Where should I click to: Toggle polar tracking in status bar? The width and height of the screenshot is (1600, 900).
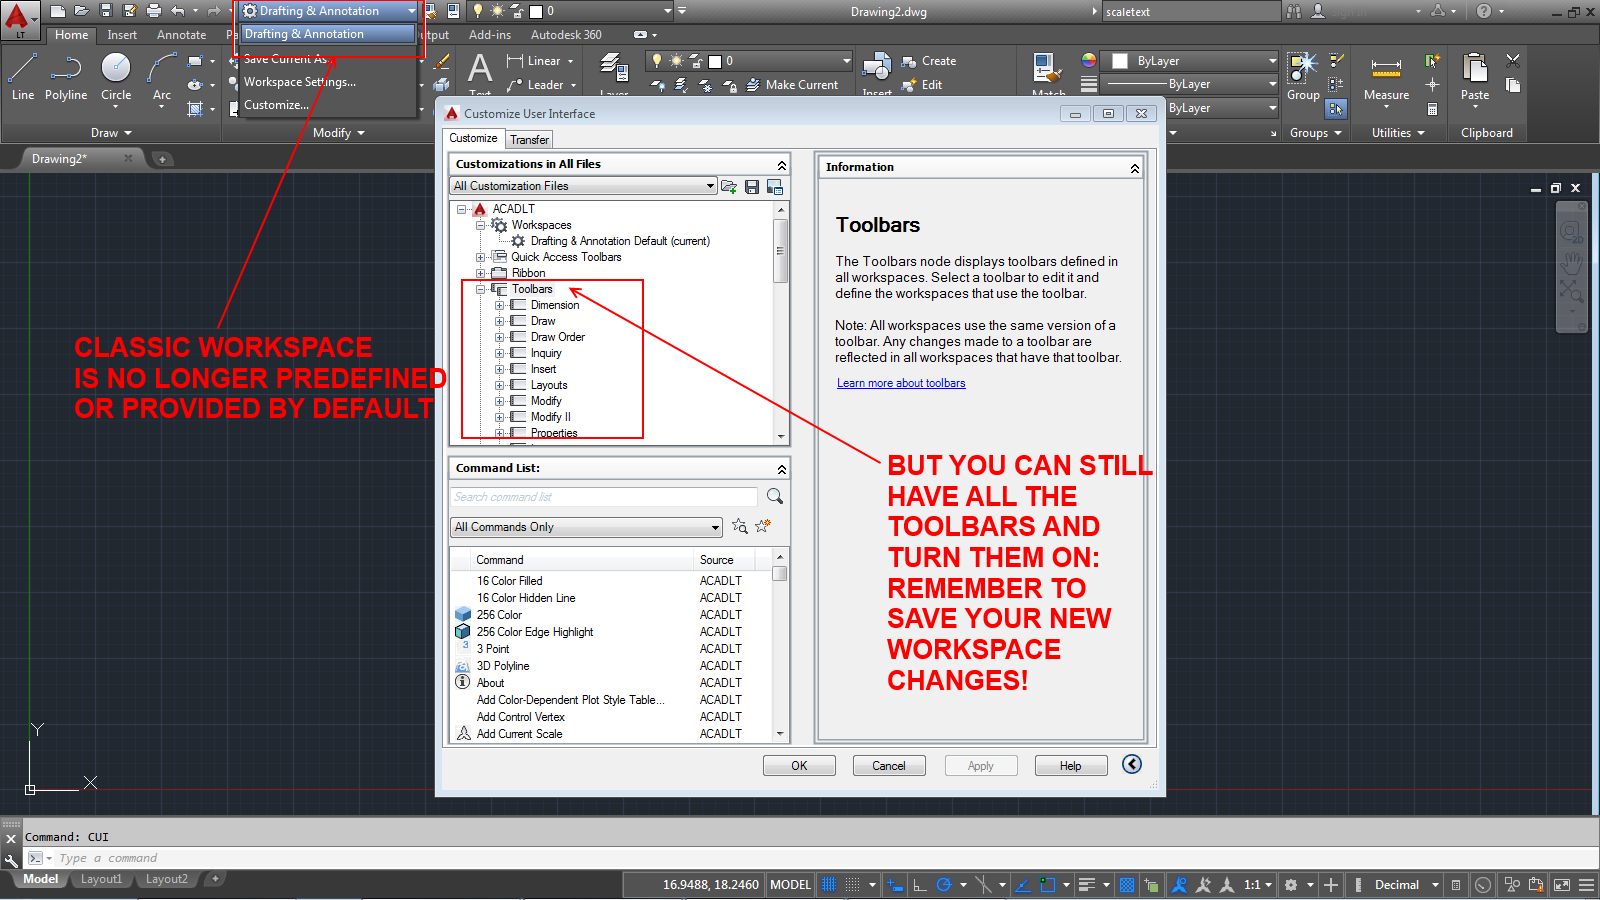[x=943, y=885]
